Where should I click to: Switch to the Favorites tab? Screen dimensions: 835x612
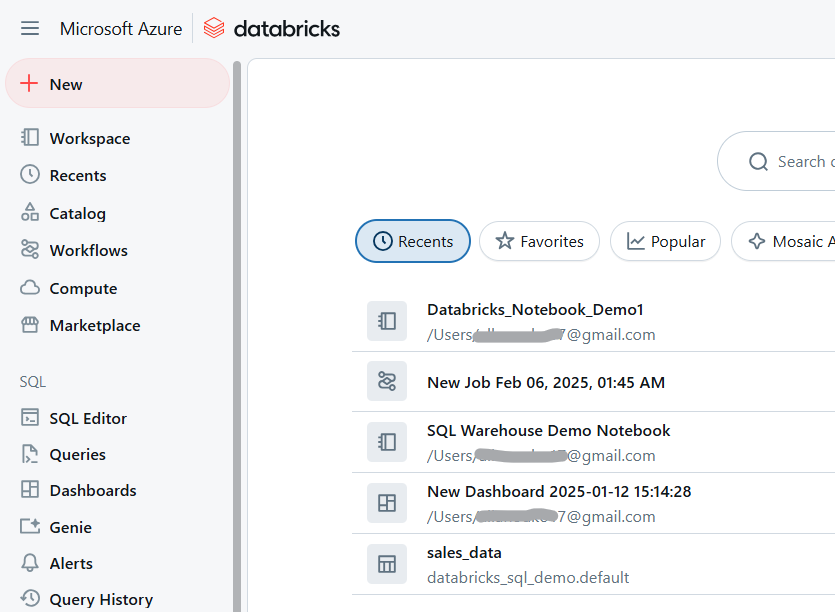(539, 241)
